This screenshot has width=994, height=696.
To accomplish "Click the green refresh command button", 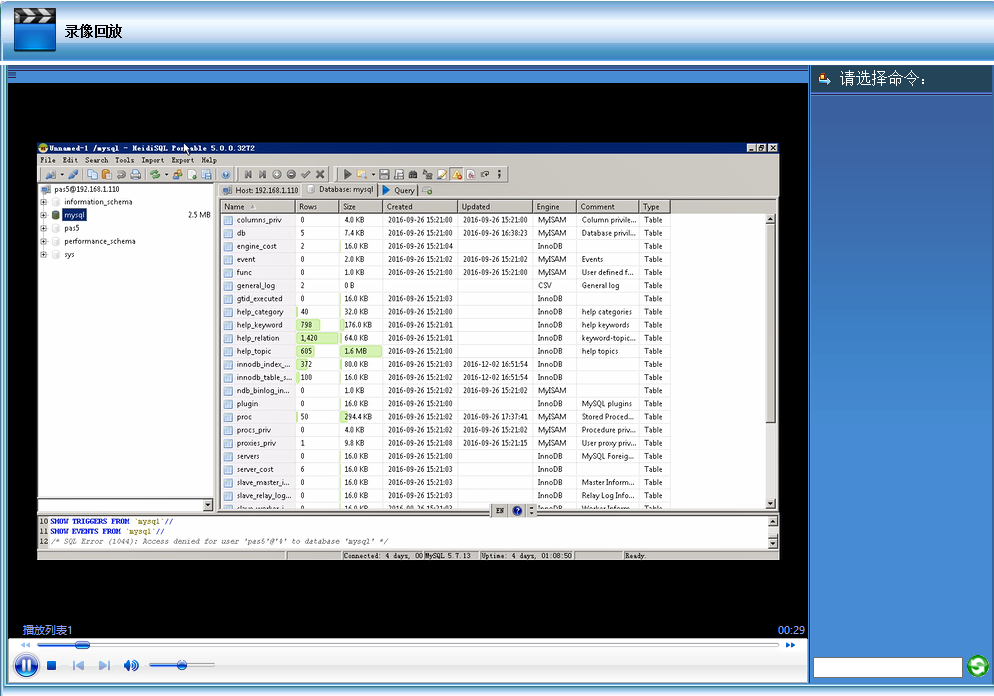I will pos(978,666).
